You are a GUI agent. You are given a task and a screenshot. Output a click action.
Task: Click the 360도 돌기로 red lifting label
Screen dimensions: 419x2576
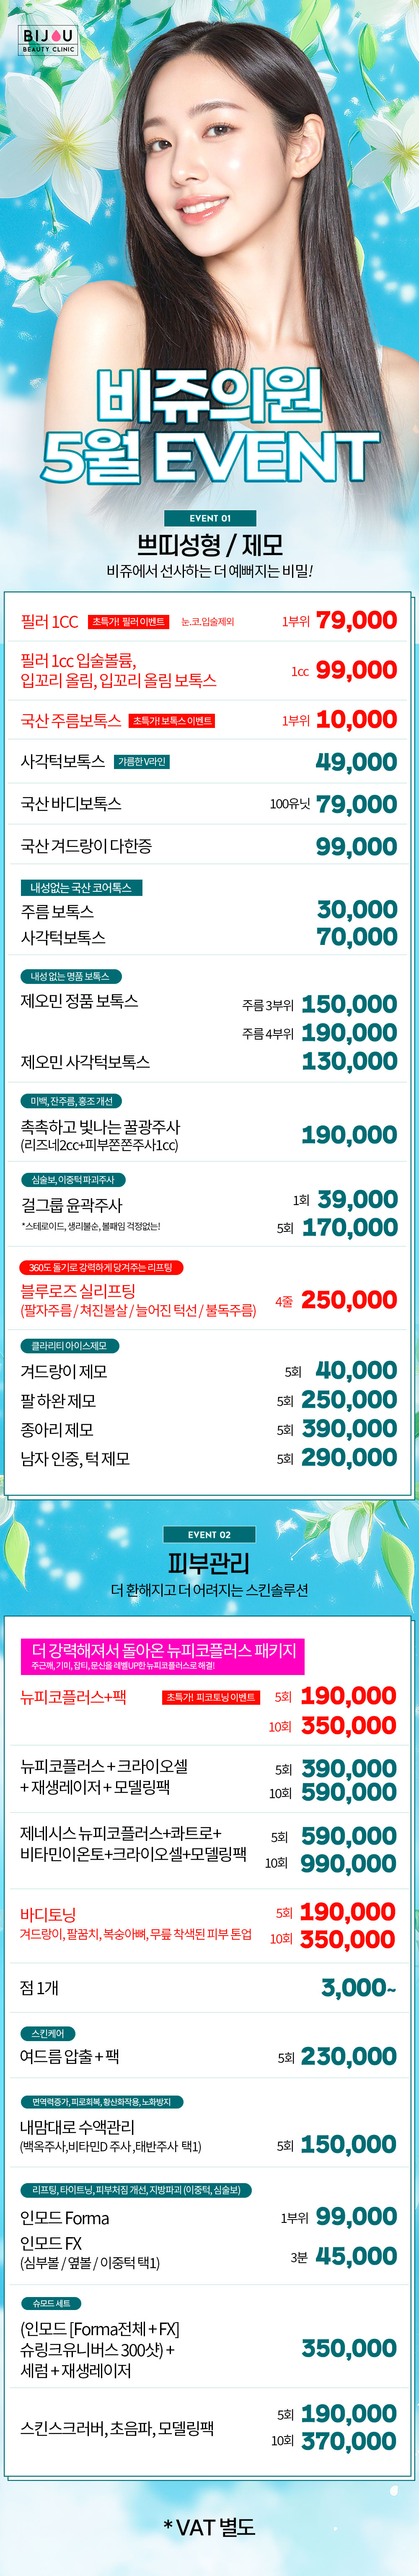101,1268
